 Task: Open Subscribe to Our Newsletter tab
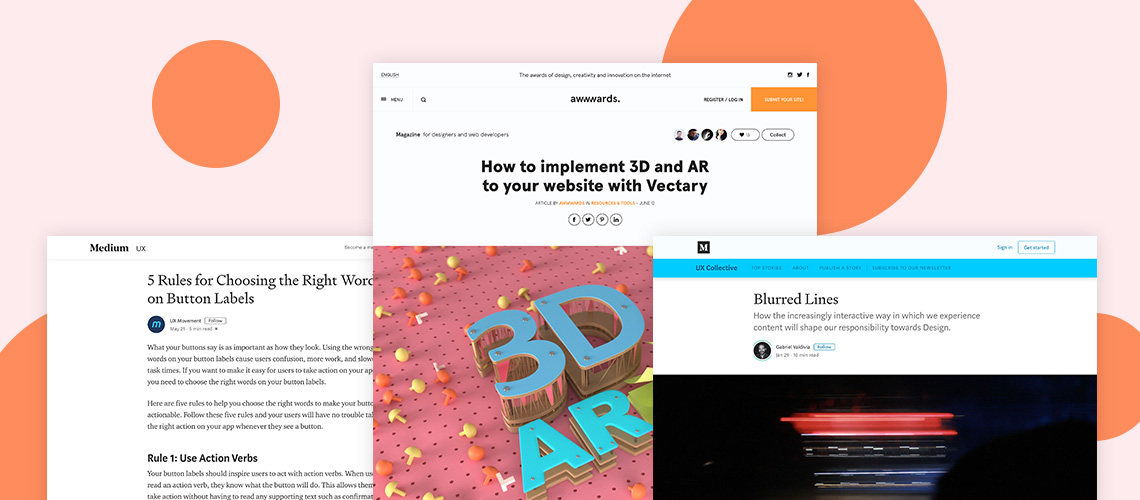point(912,268)
